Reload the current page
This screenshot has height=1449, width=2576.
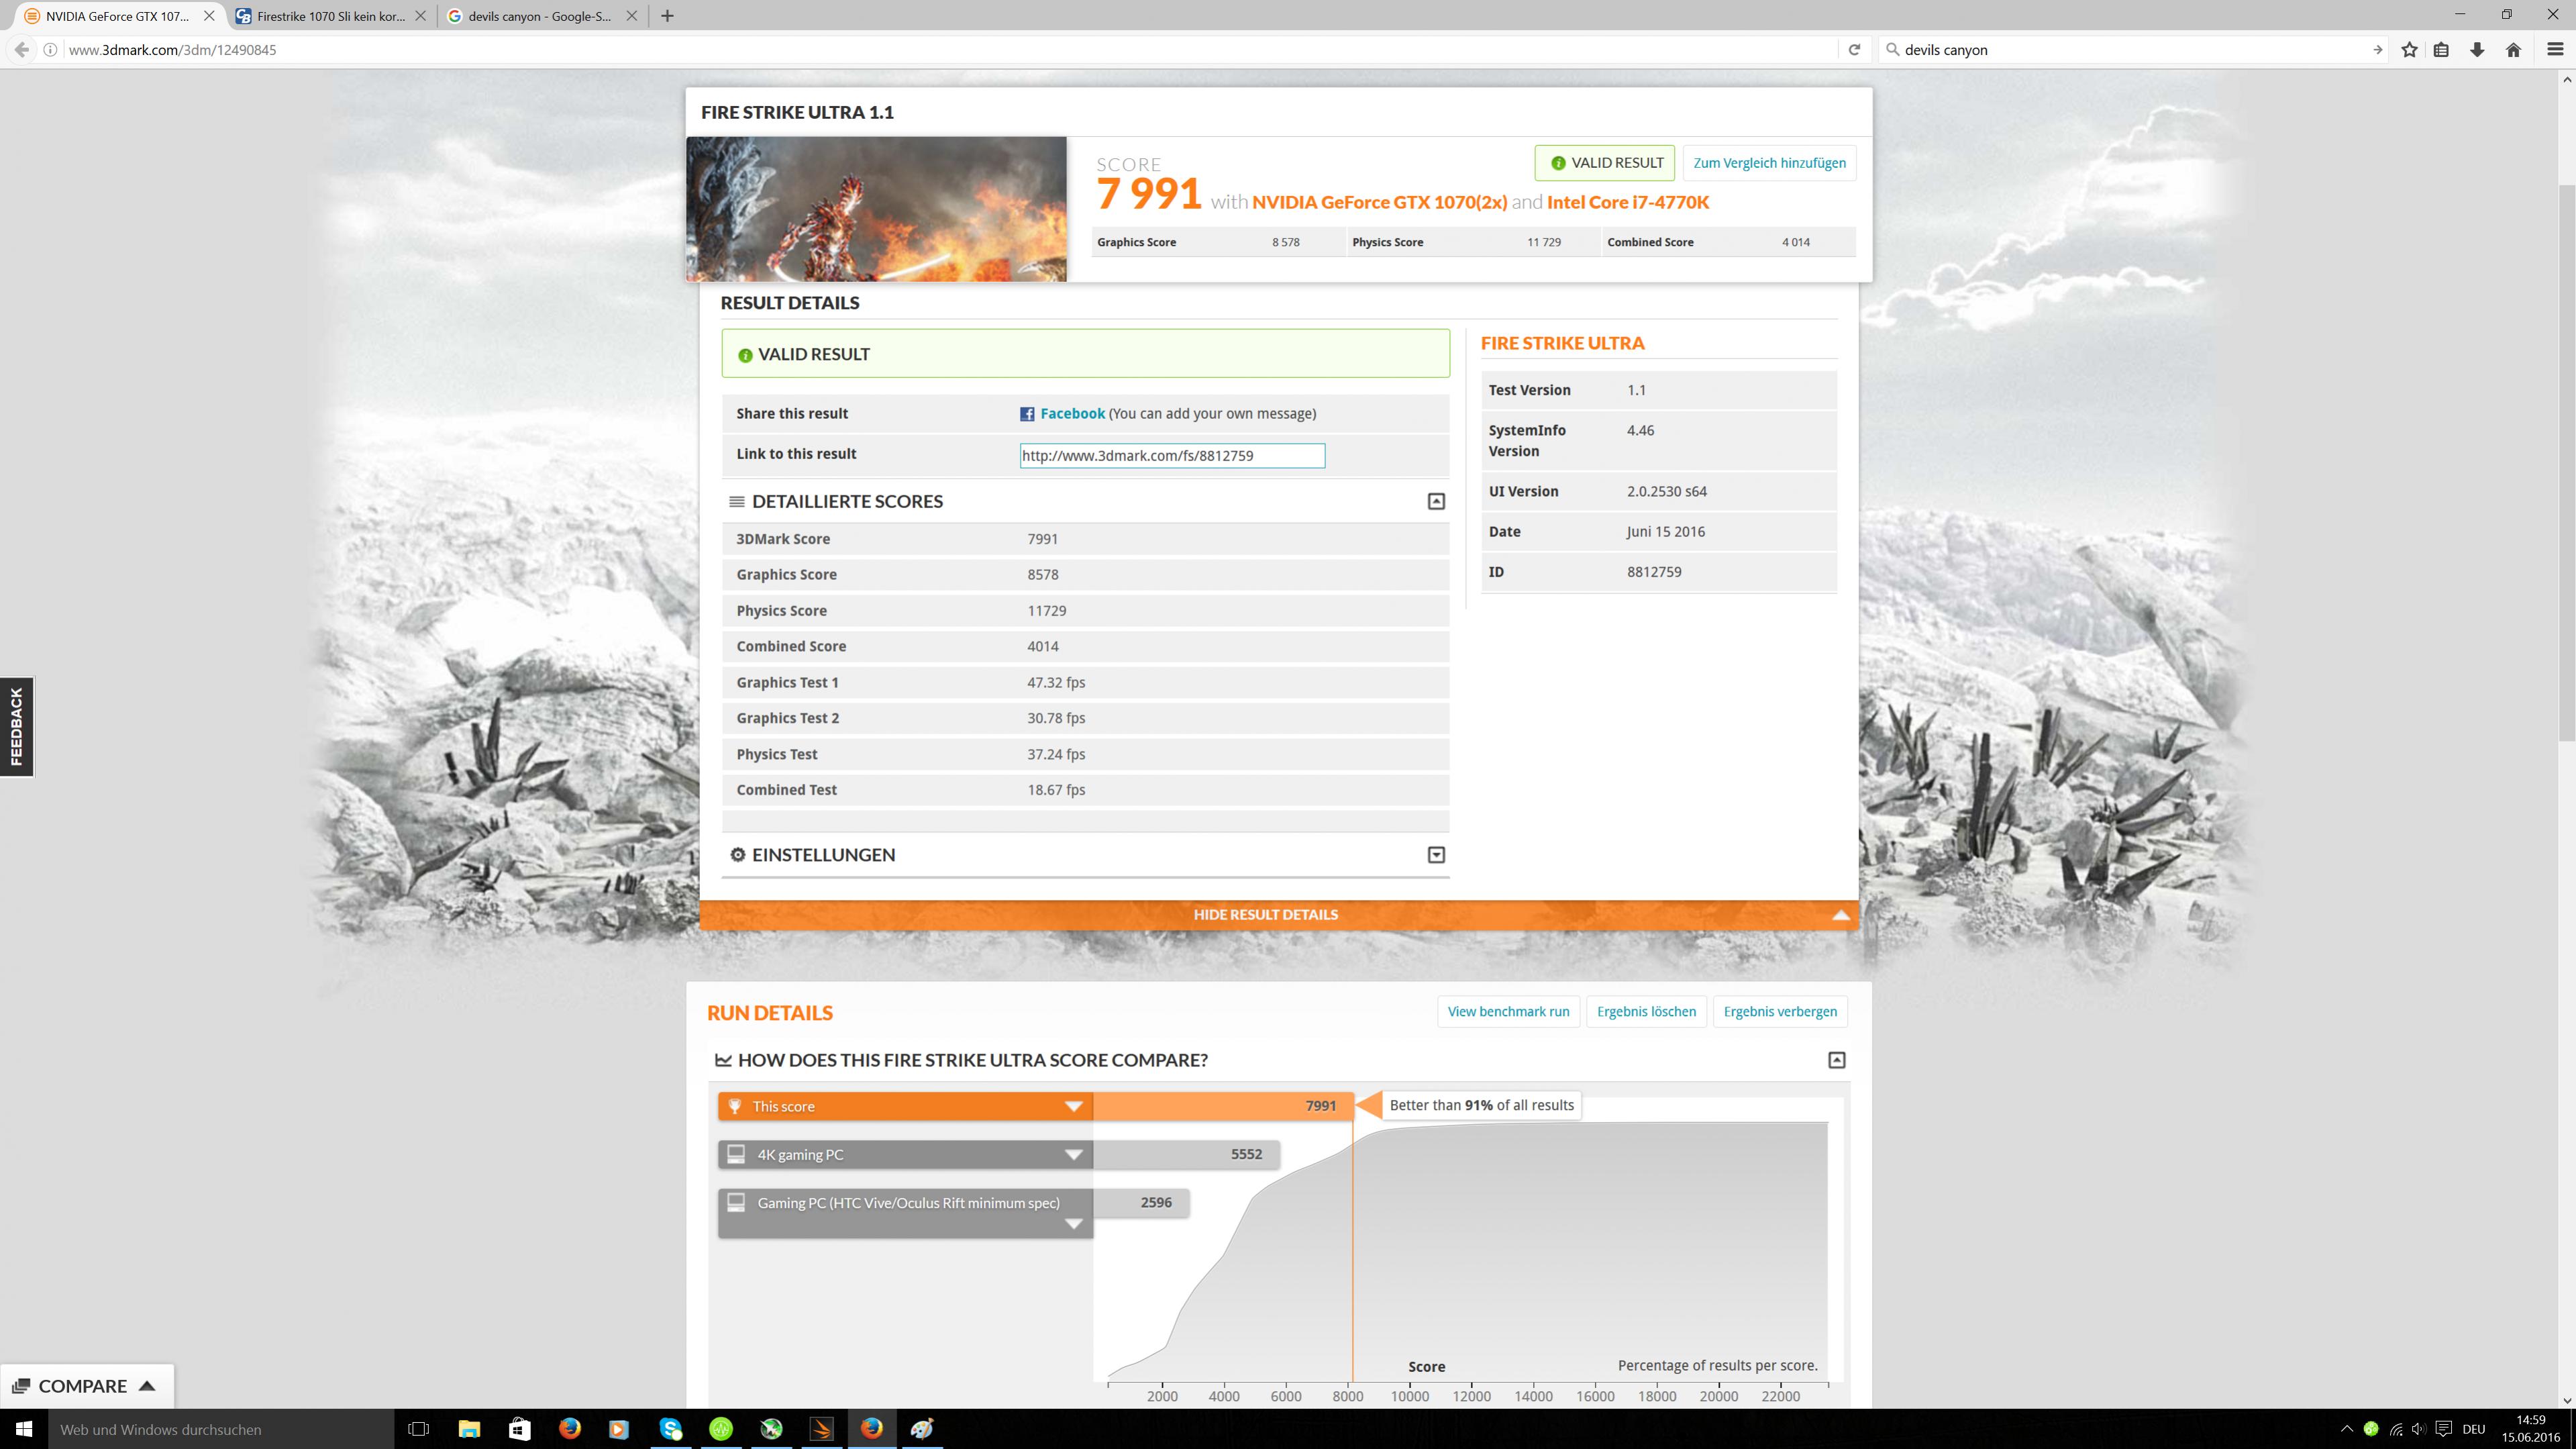(x=1854, y=49)
